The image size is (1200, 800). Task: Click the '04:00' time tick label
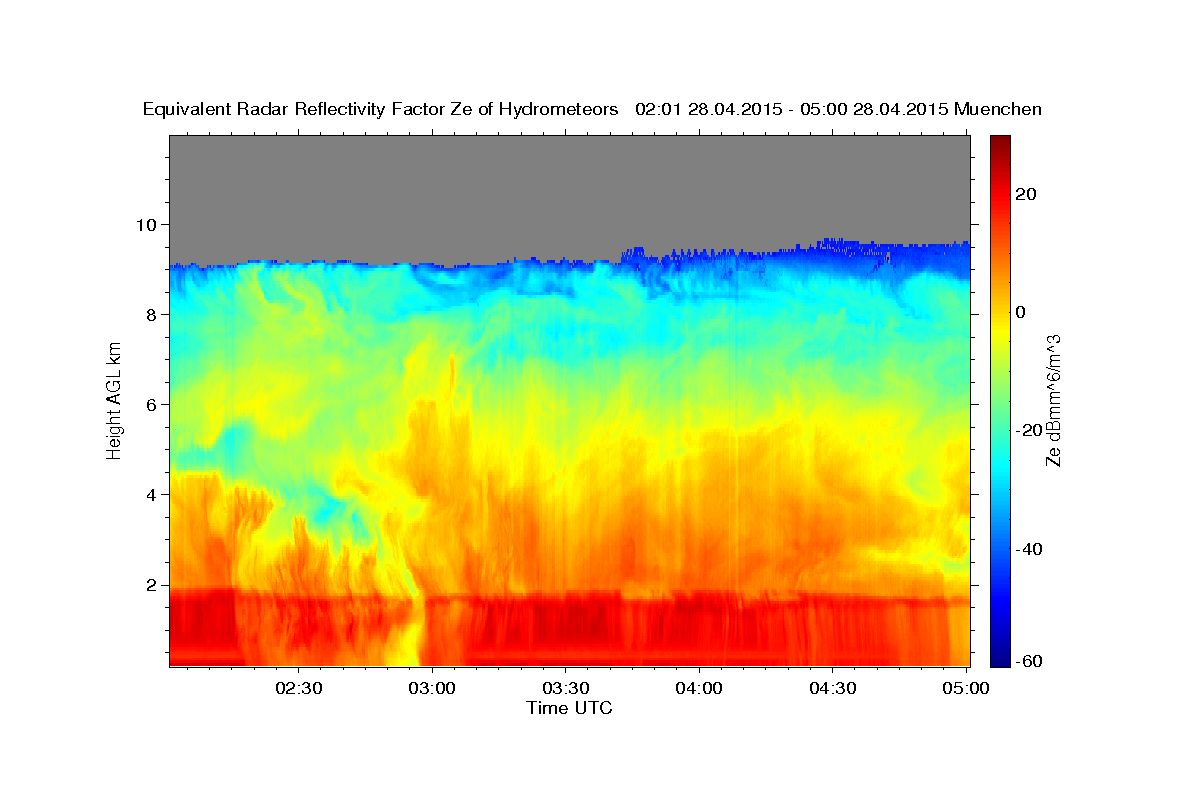point(699,688)
